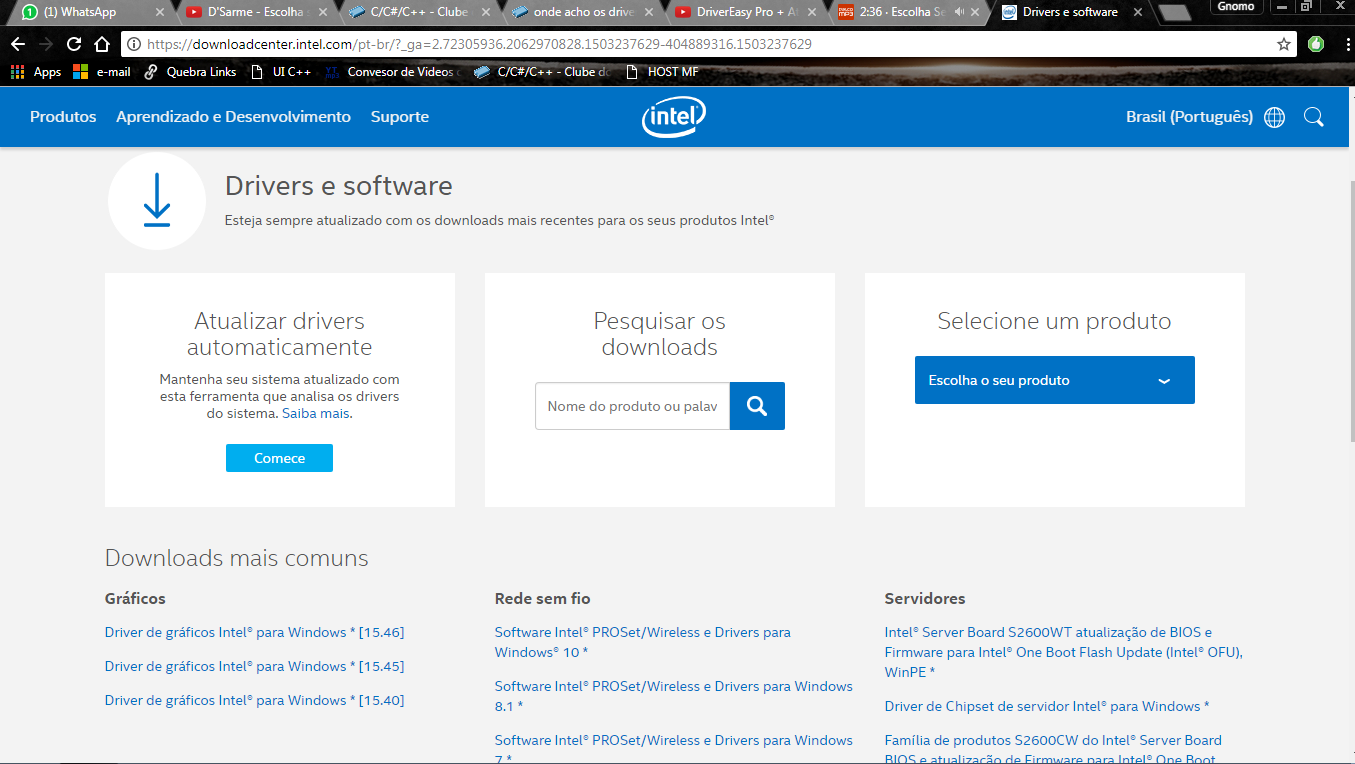The width and height of the screenshot is (1355, 764).
Task: Click the Downloads mais comuns heading
Action: coord(236,558)
